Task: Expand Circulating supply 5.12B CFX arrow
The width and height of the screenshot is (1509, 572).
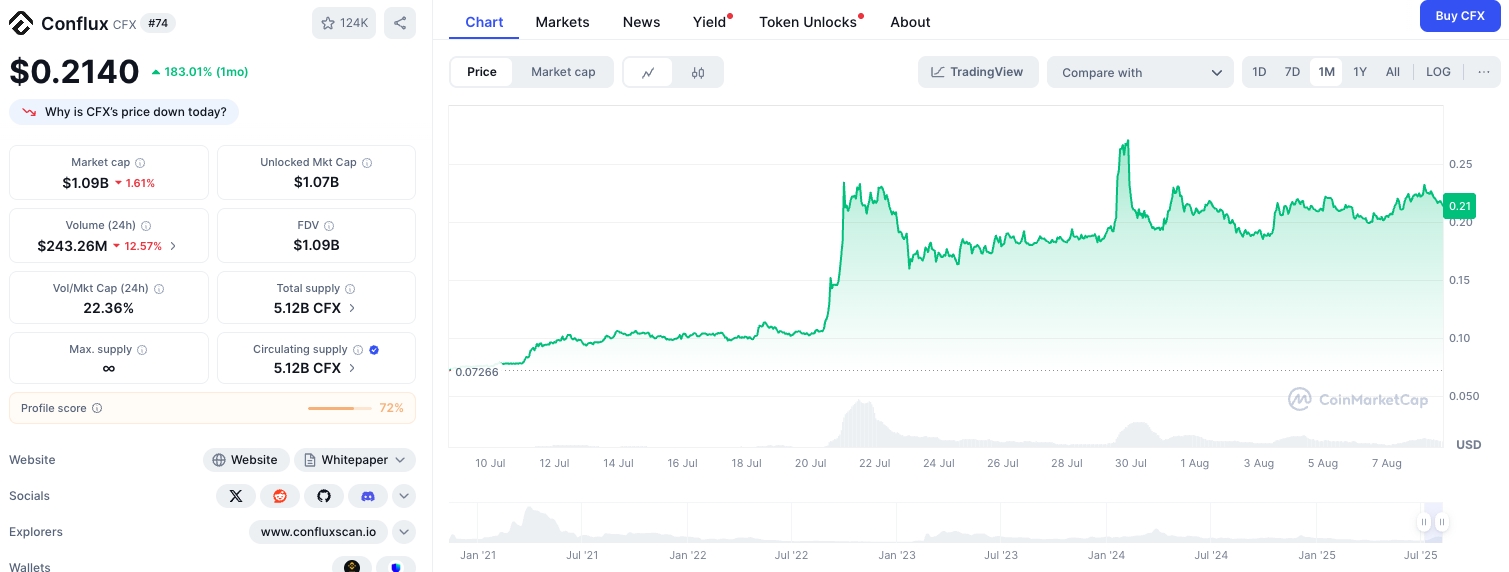Action: (x=351, y=368)
